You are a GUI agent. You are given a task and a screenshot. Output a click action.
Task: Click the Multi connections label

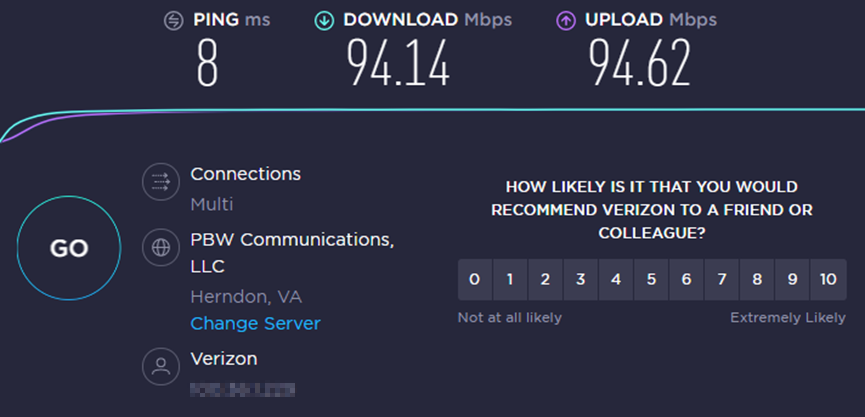212,204
